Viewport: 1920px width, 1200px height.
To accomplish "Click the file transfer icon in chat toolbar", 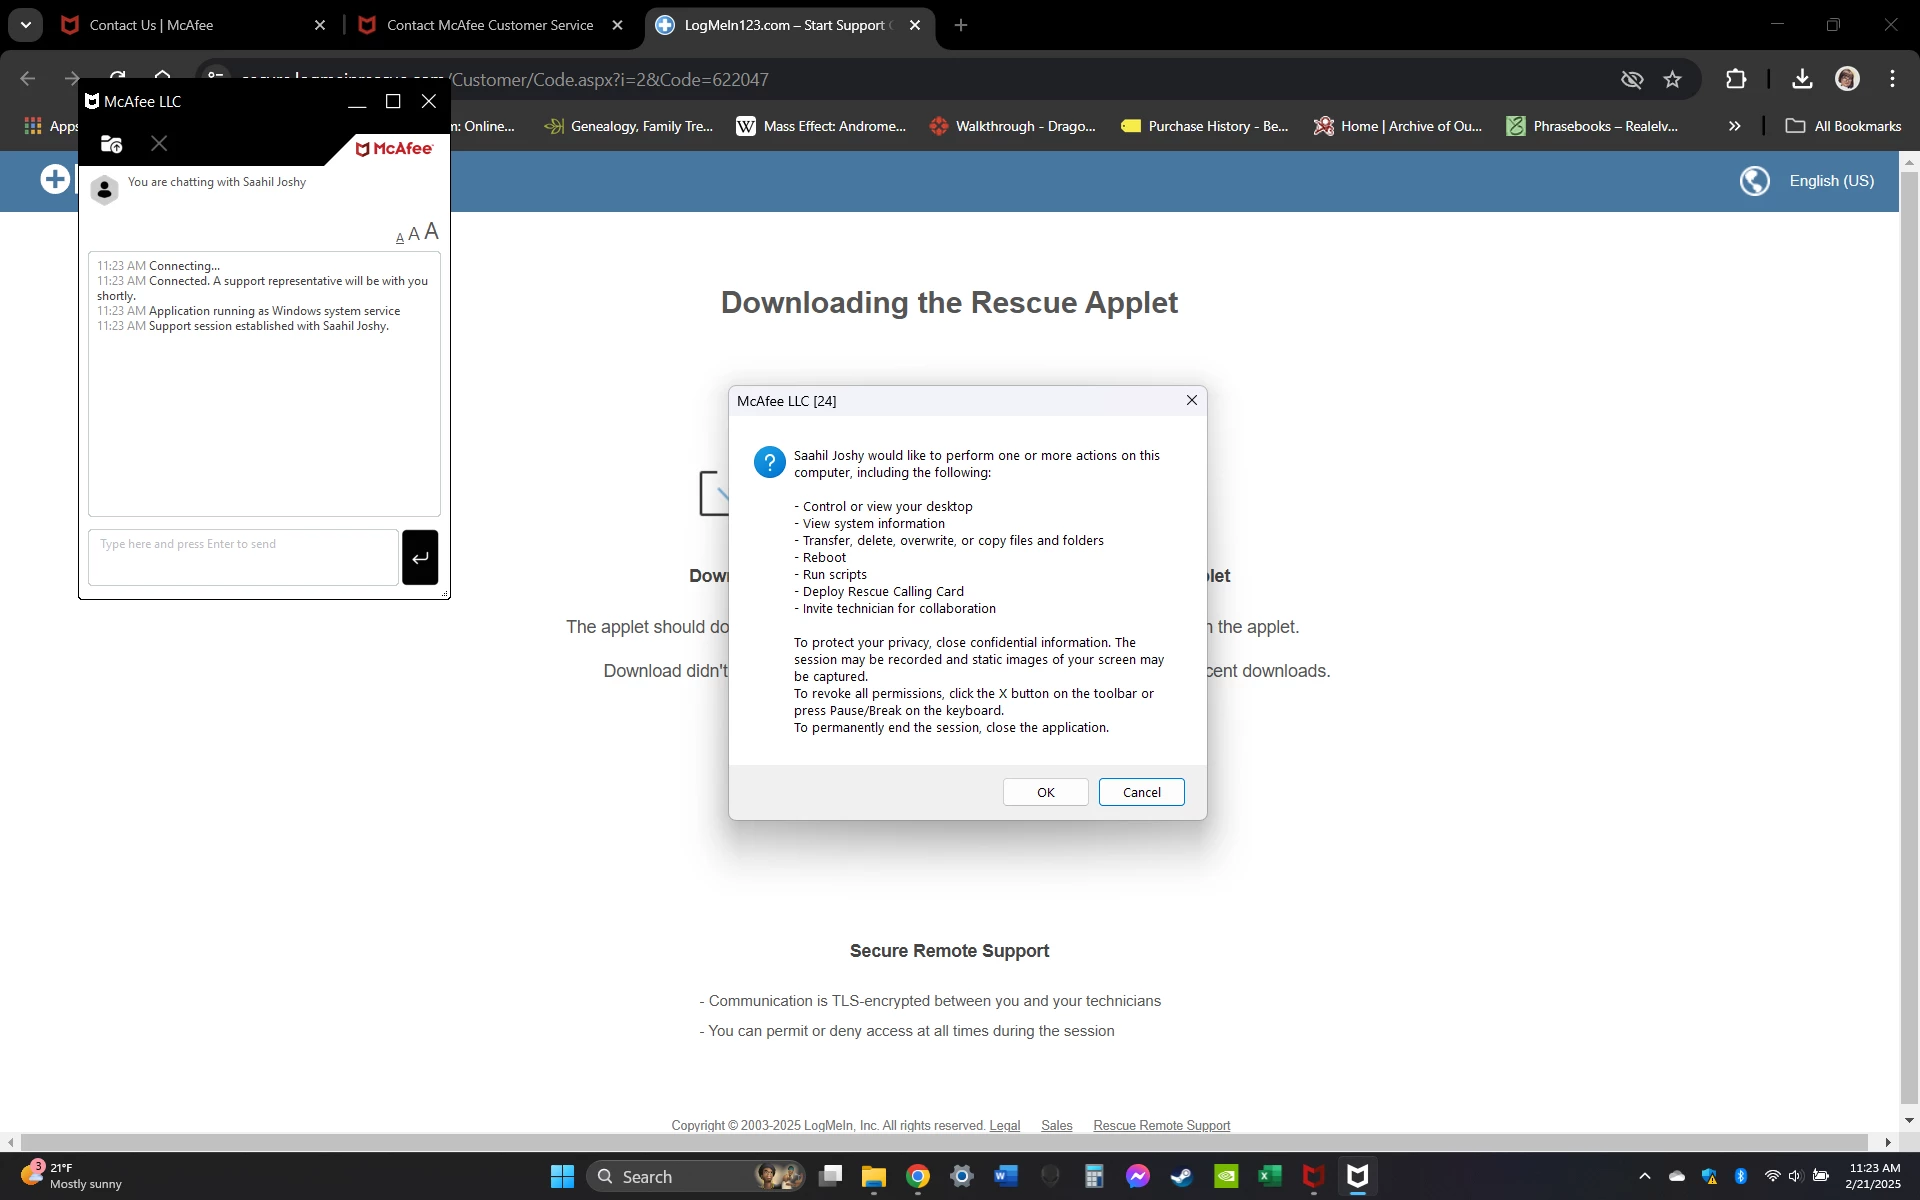I will click(x=111, y=144).
